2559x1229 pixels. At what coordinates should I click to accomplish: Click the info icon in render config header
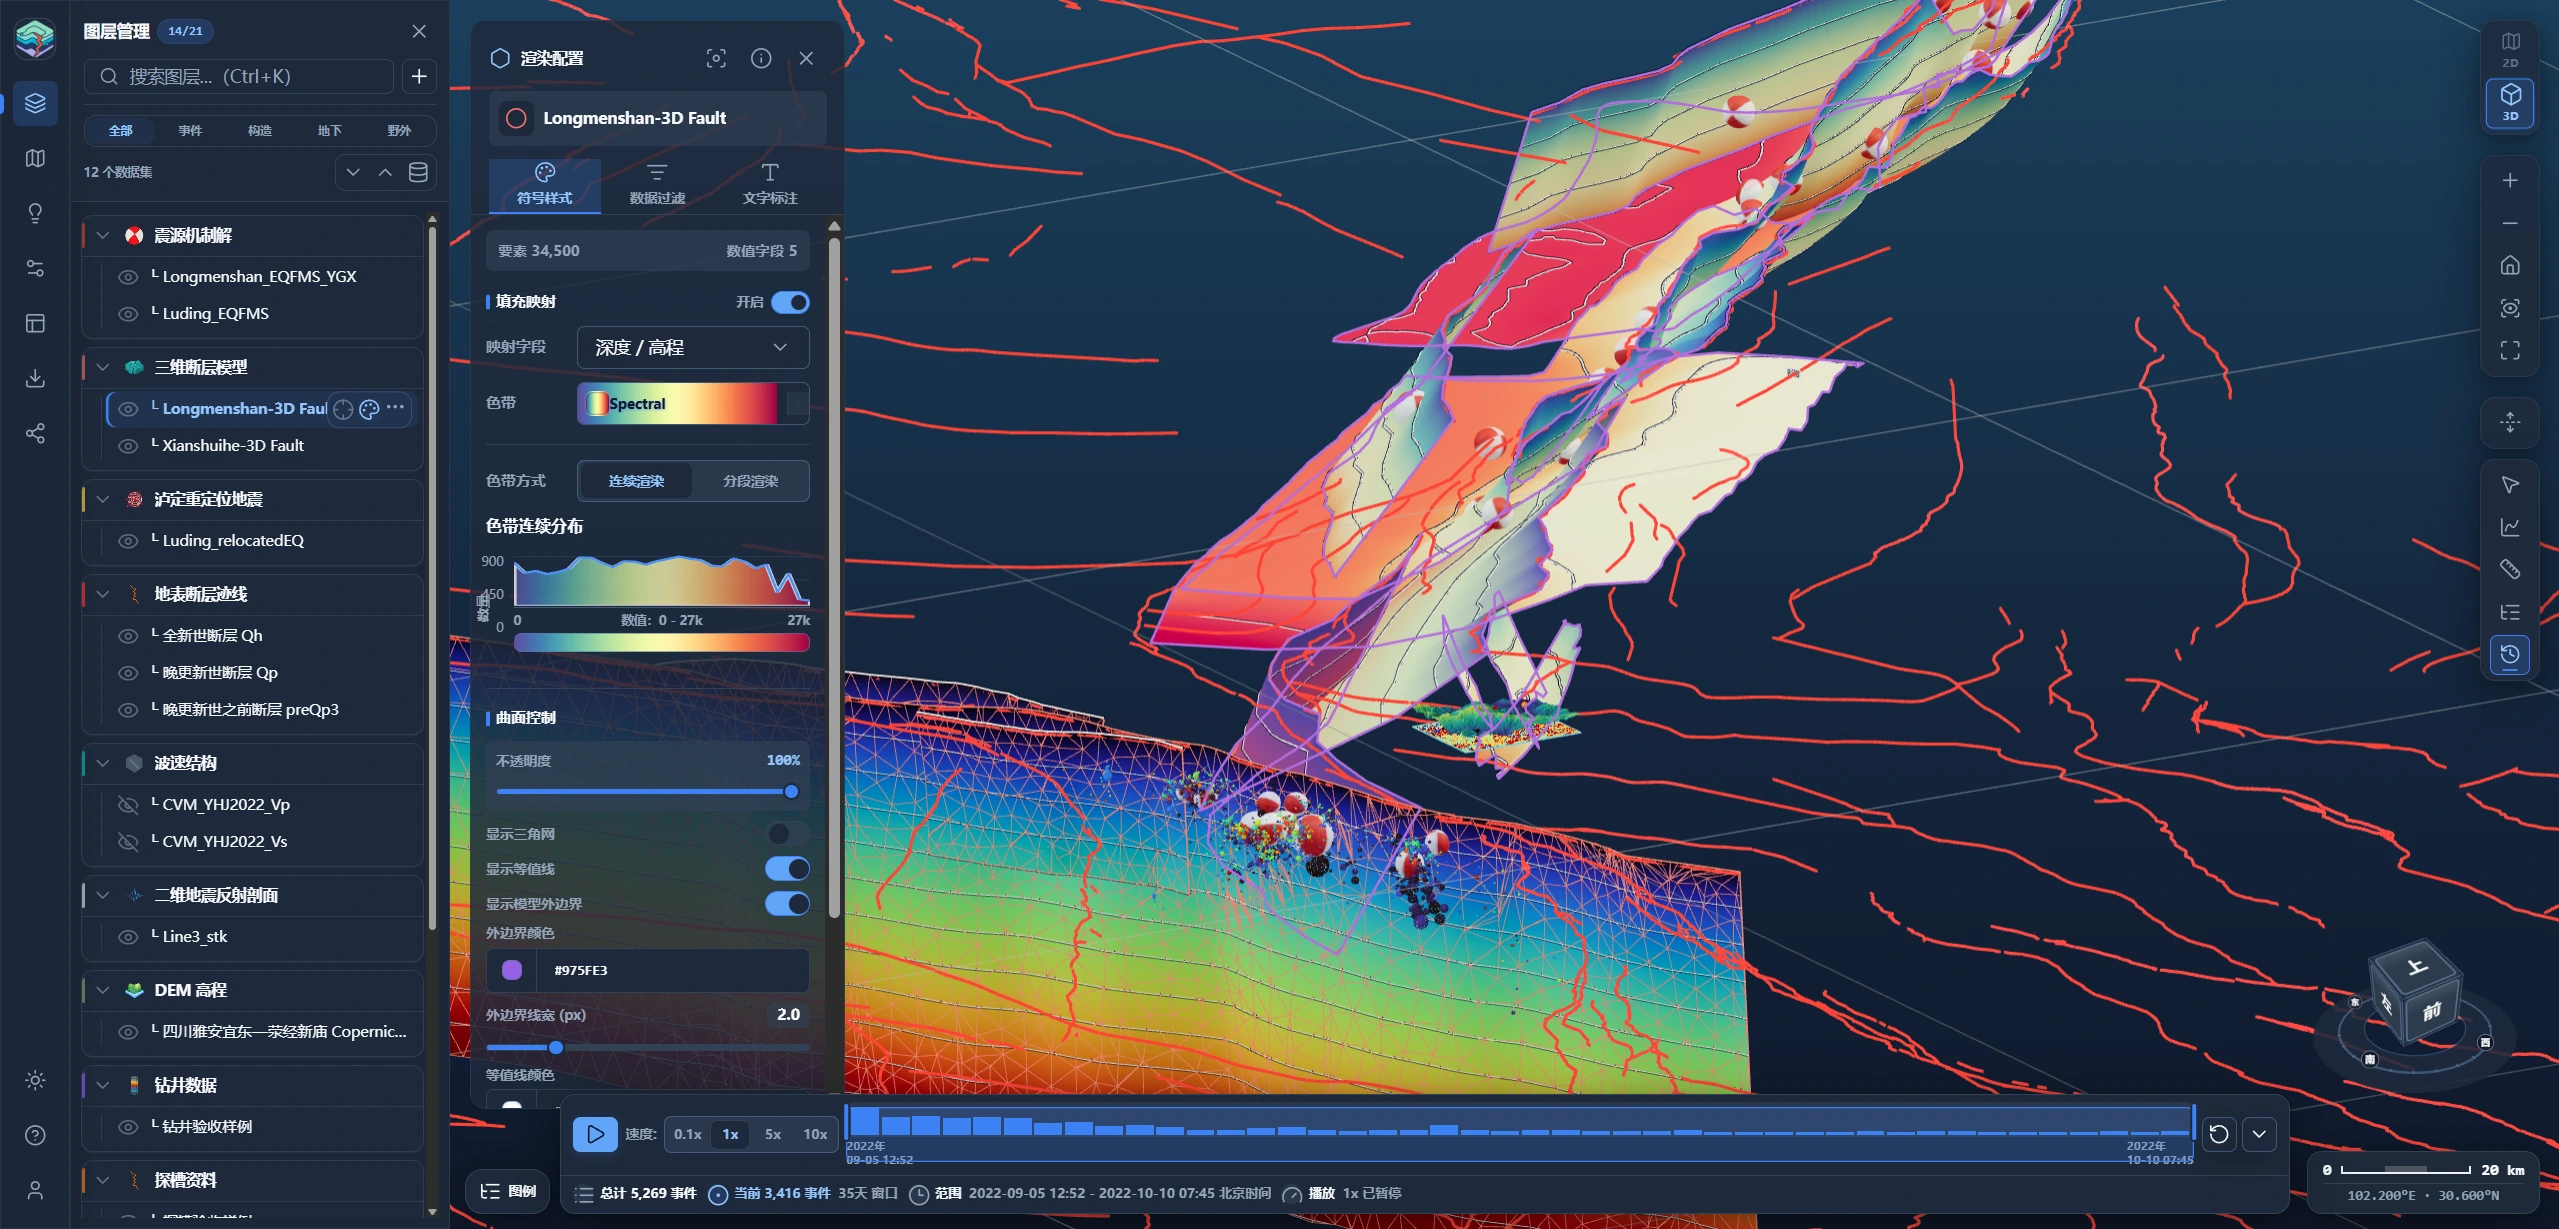coord(761,58)
